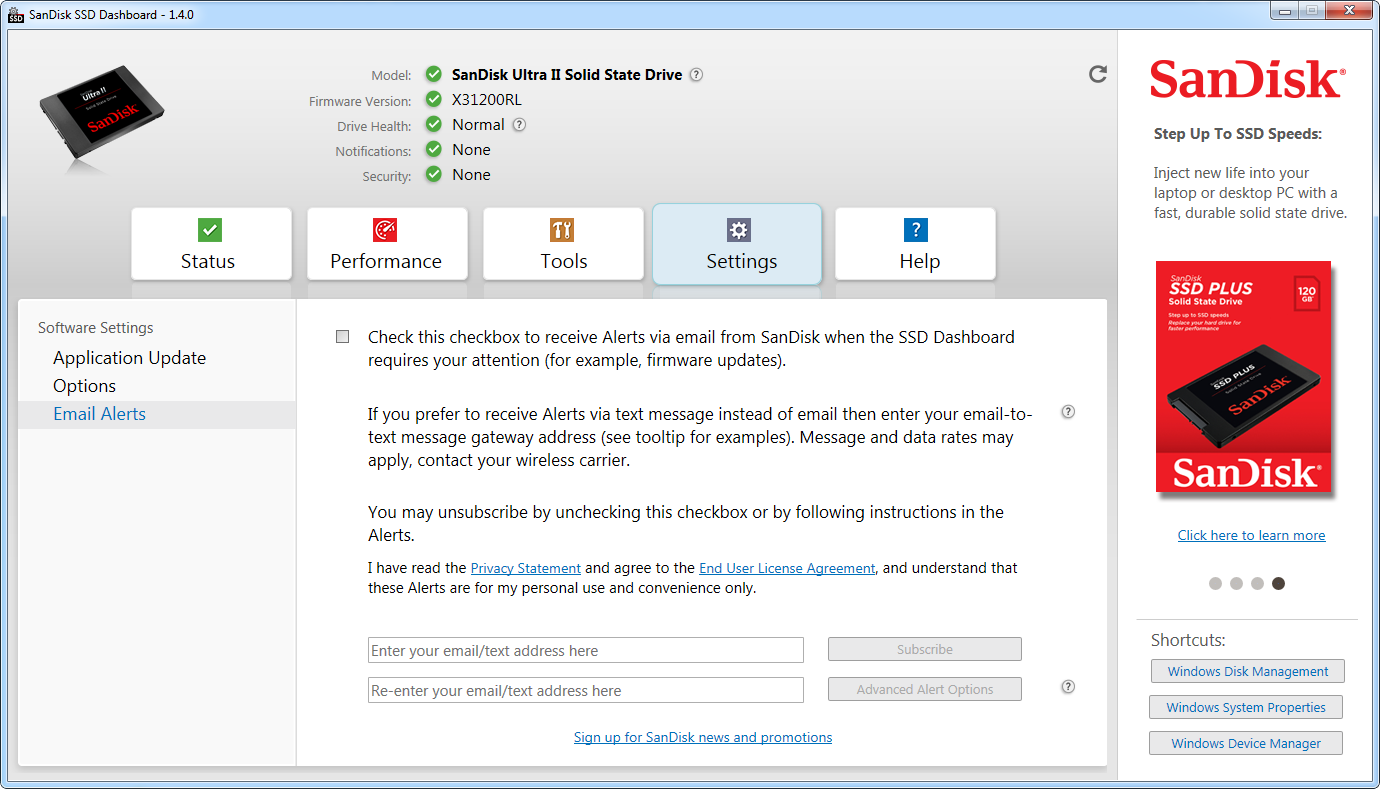The width and height of the screenshot is (1380, 789).
Task: Open the End User License Agreement link
Action: (x=787, y=568)
